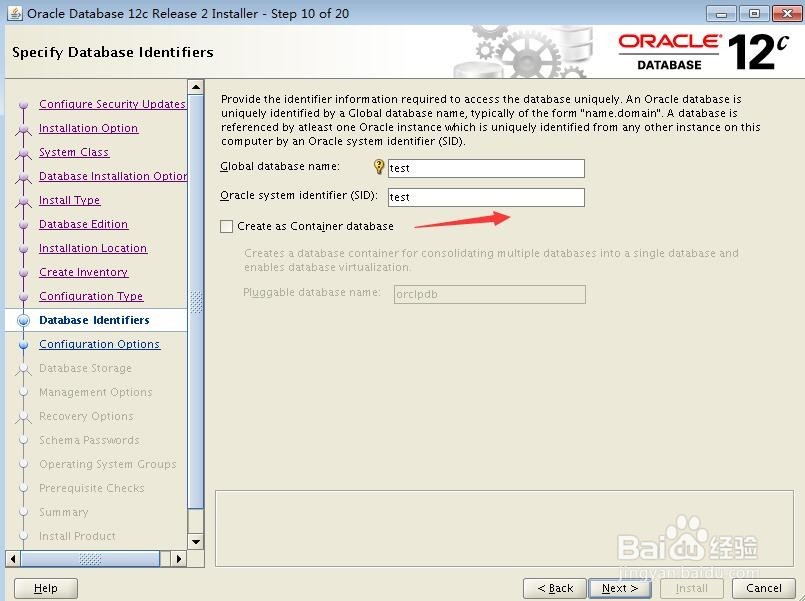Click the message area panel at bottom
This screenshot has width=805, height=601.
point(504,529)
